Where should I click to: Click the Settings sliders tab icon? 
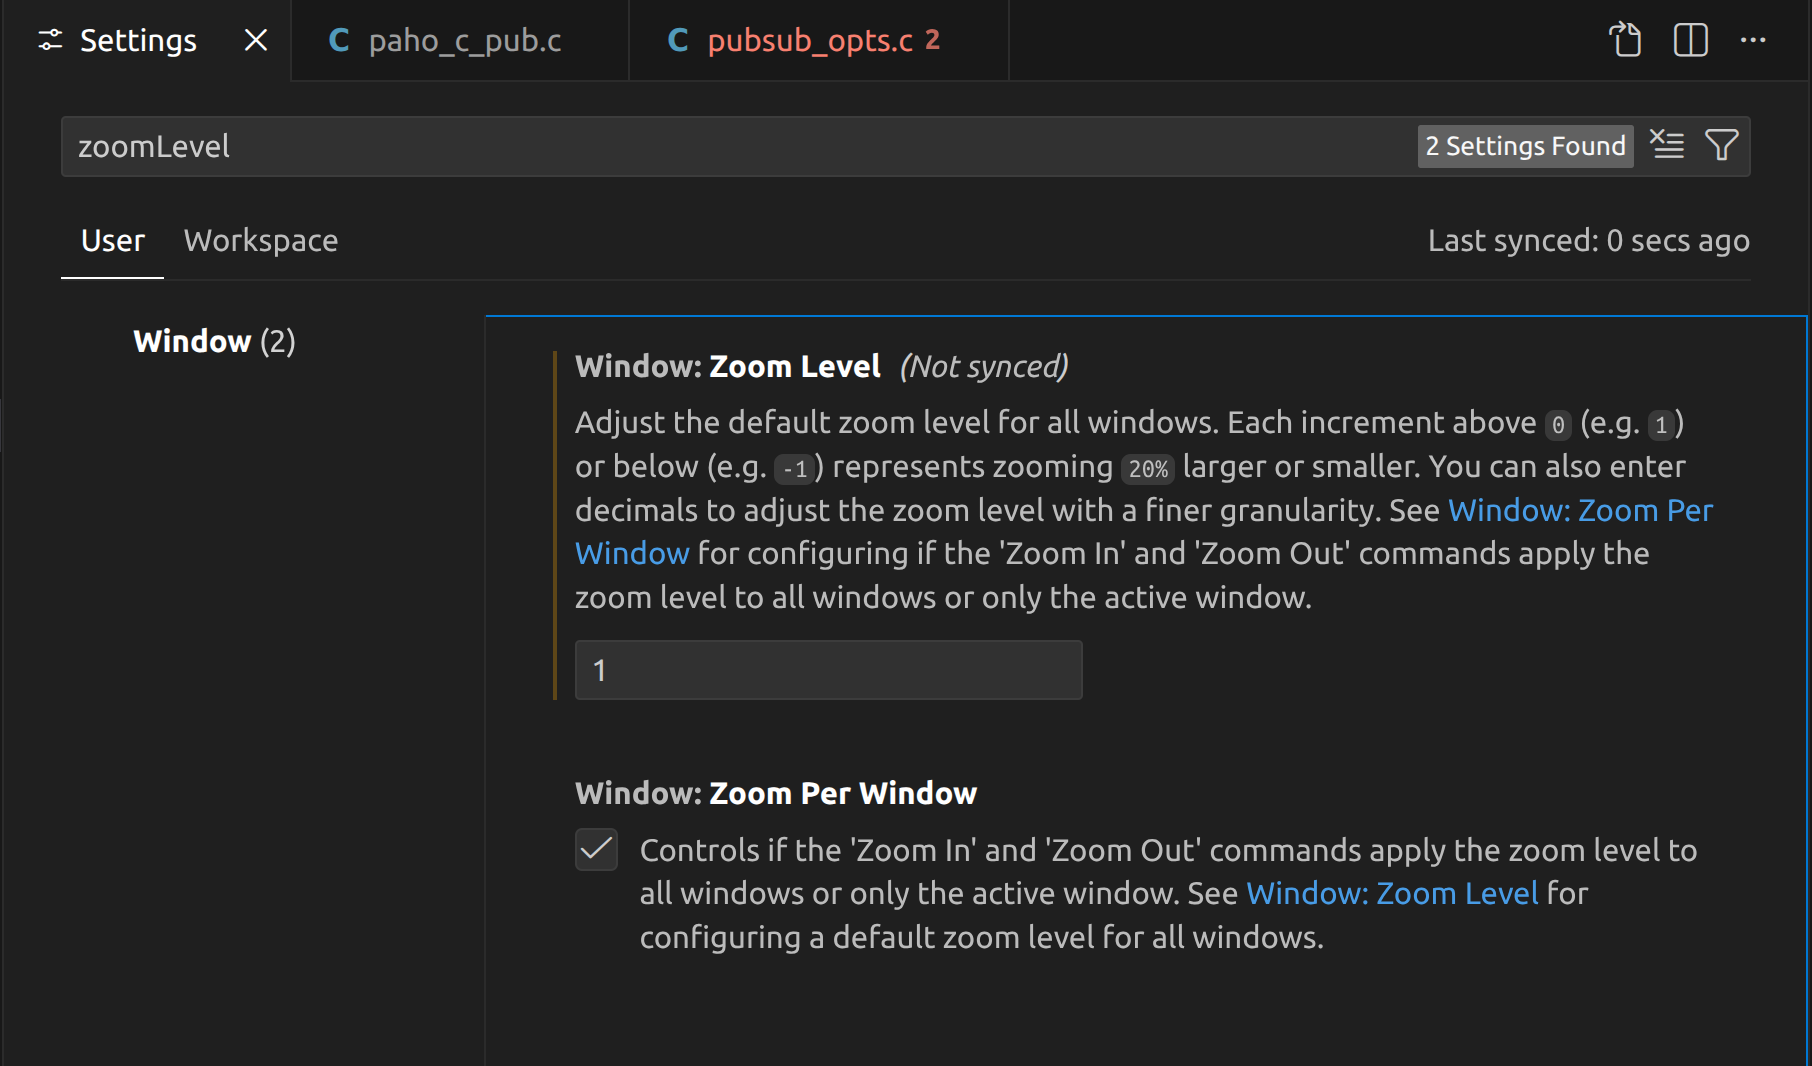[x=50, y=40]
